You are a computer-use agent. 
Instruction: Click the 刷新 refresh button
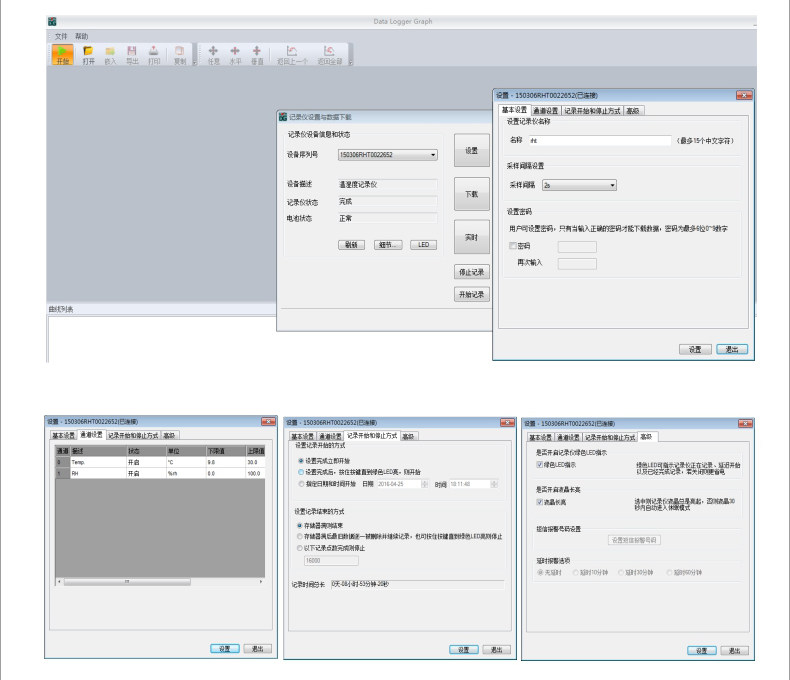click(x=351, y=245)
